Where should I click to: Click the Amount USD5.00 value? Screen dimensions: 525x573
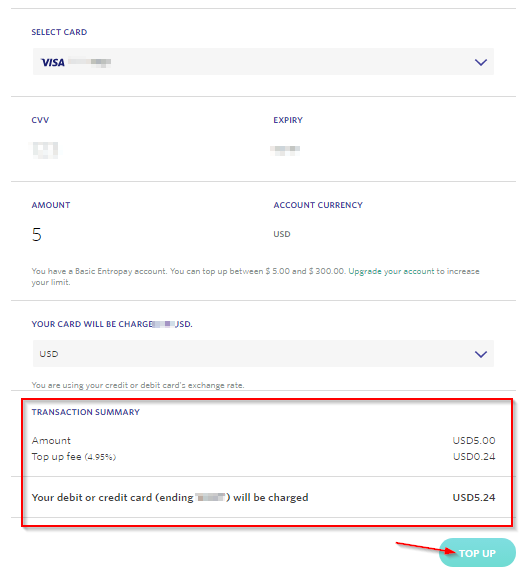click(x=474, y=441)
